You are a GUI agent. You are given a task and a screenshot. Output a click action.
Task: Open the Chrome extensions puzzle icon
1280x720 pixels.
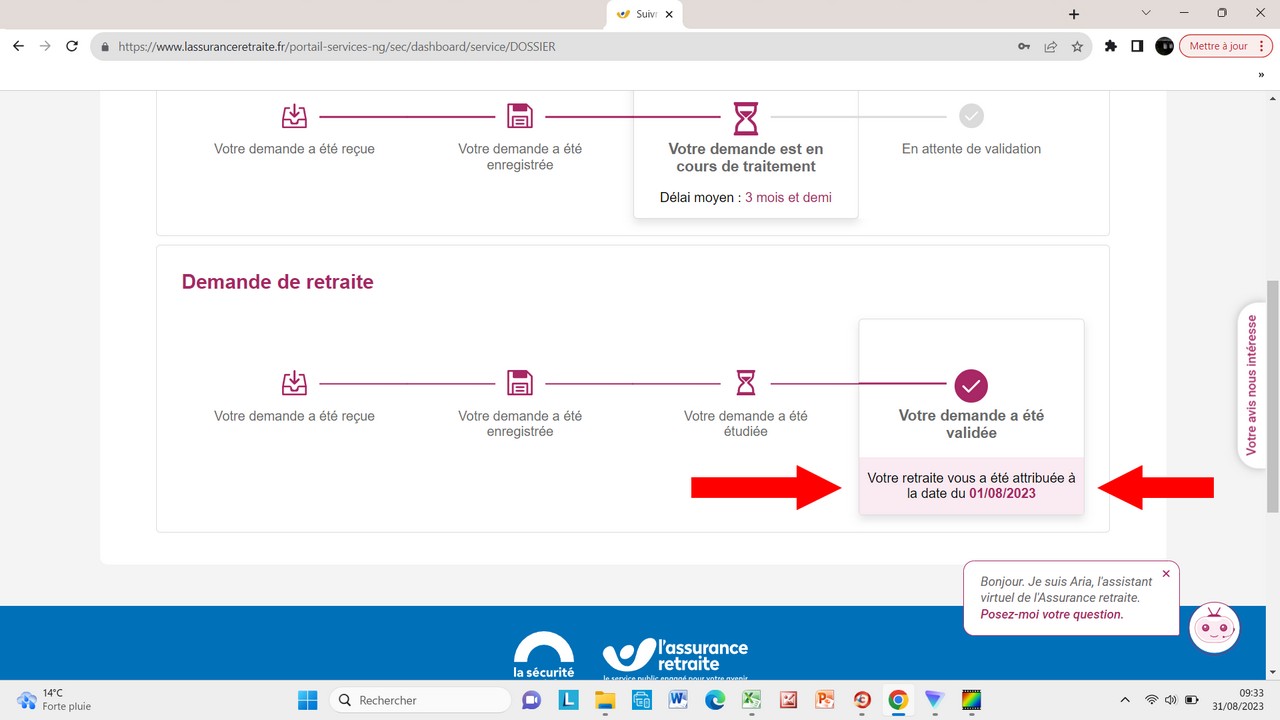pos(1110,46)
